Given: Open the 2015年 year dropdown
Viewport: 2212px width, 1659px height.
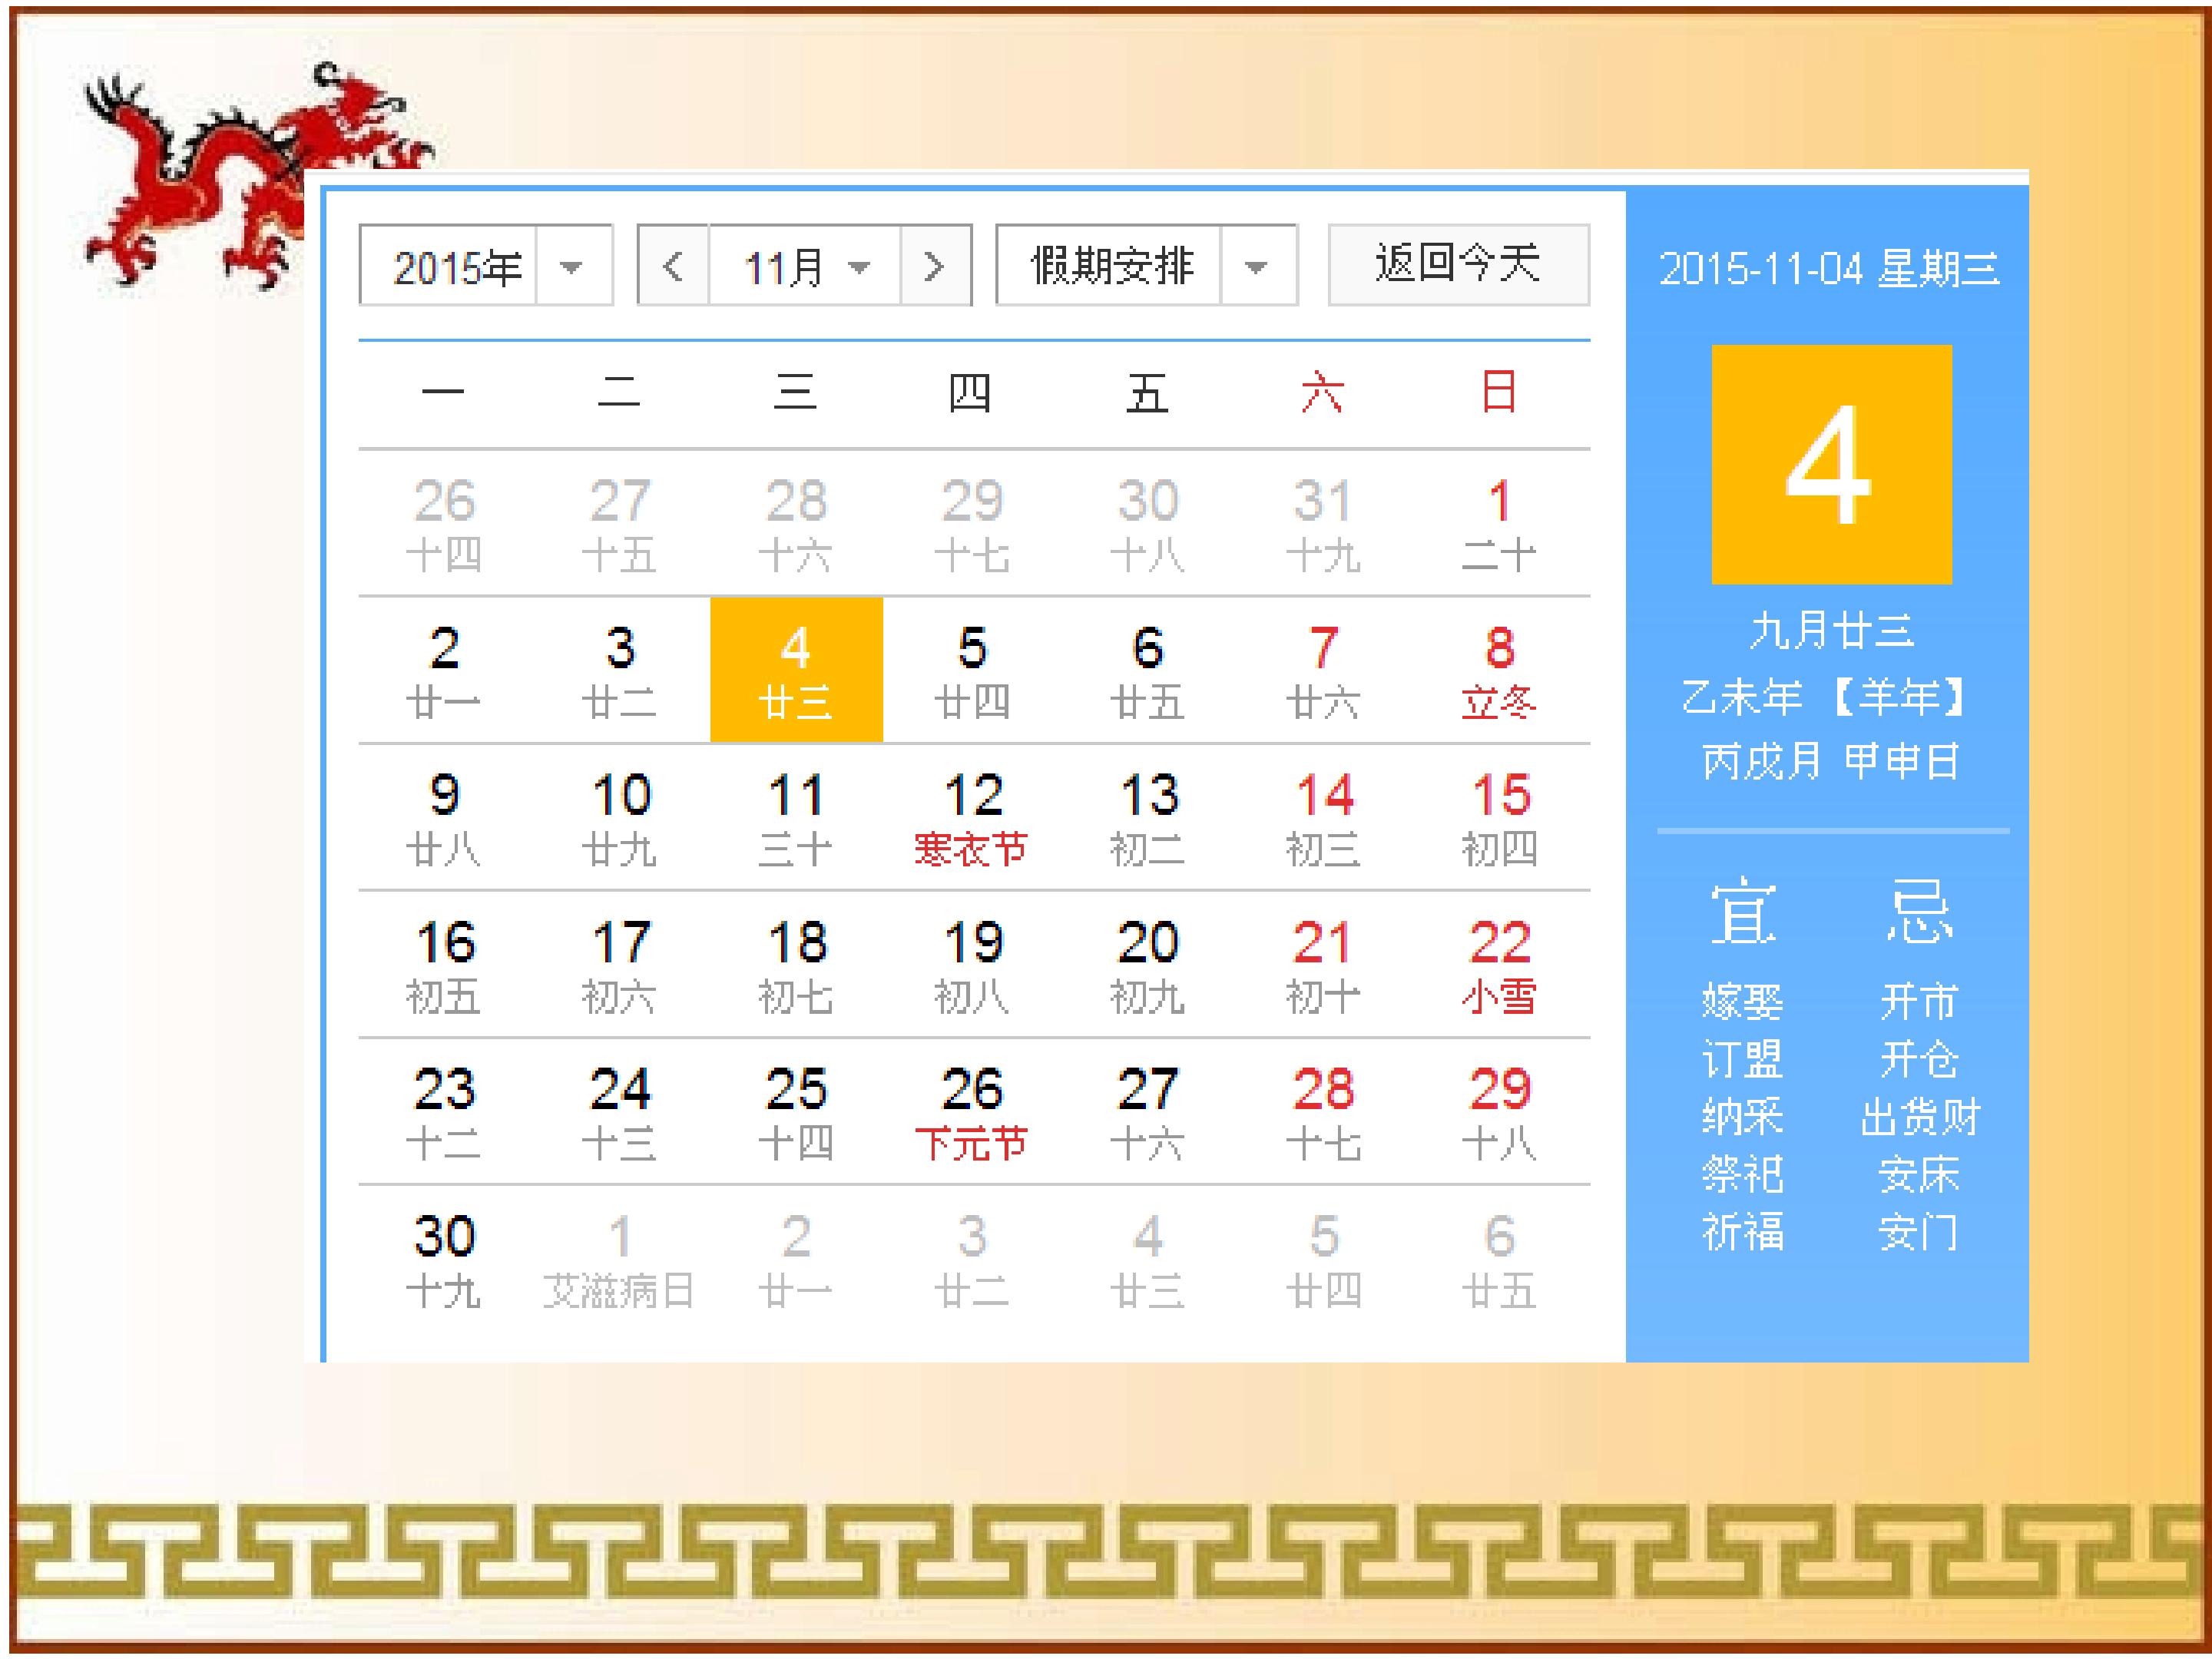Looking at the screenshot, I should [486, 266].
